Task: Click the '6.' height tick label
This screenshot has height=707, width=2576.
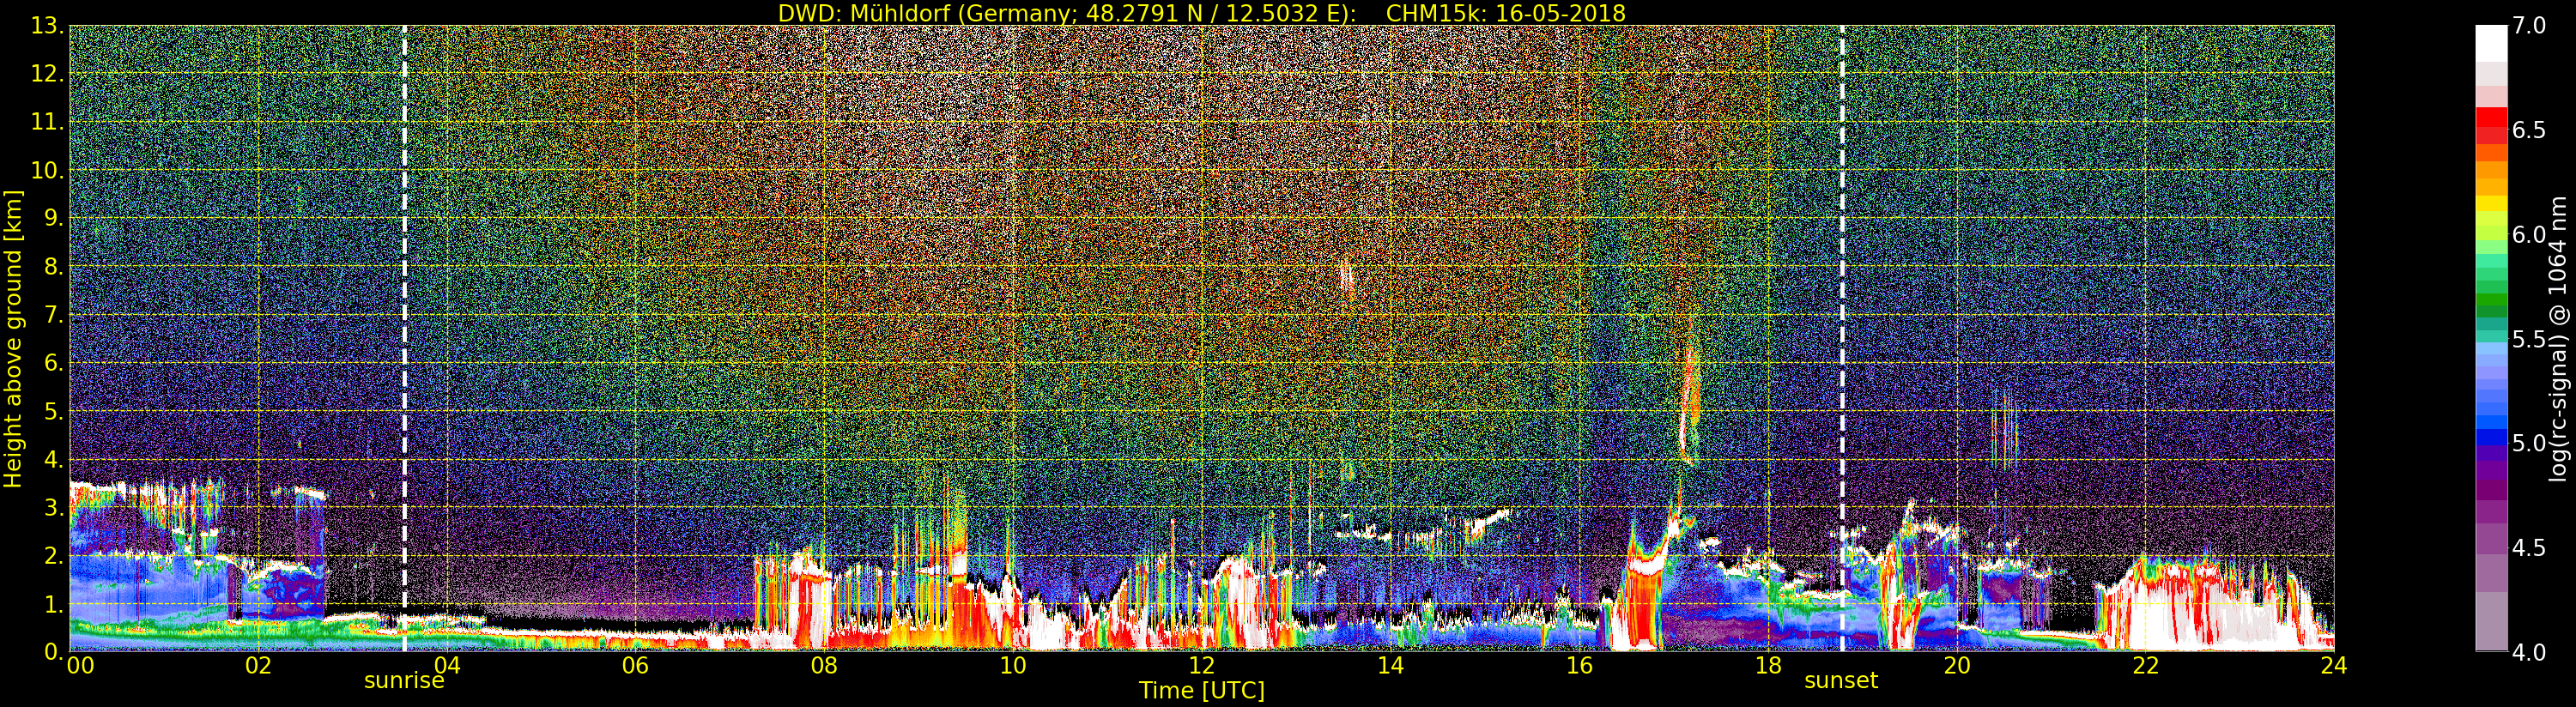Action: 53,363
